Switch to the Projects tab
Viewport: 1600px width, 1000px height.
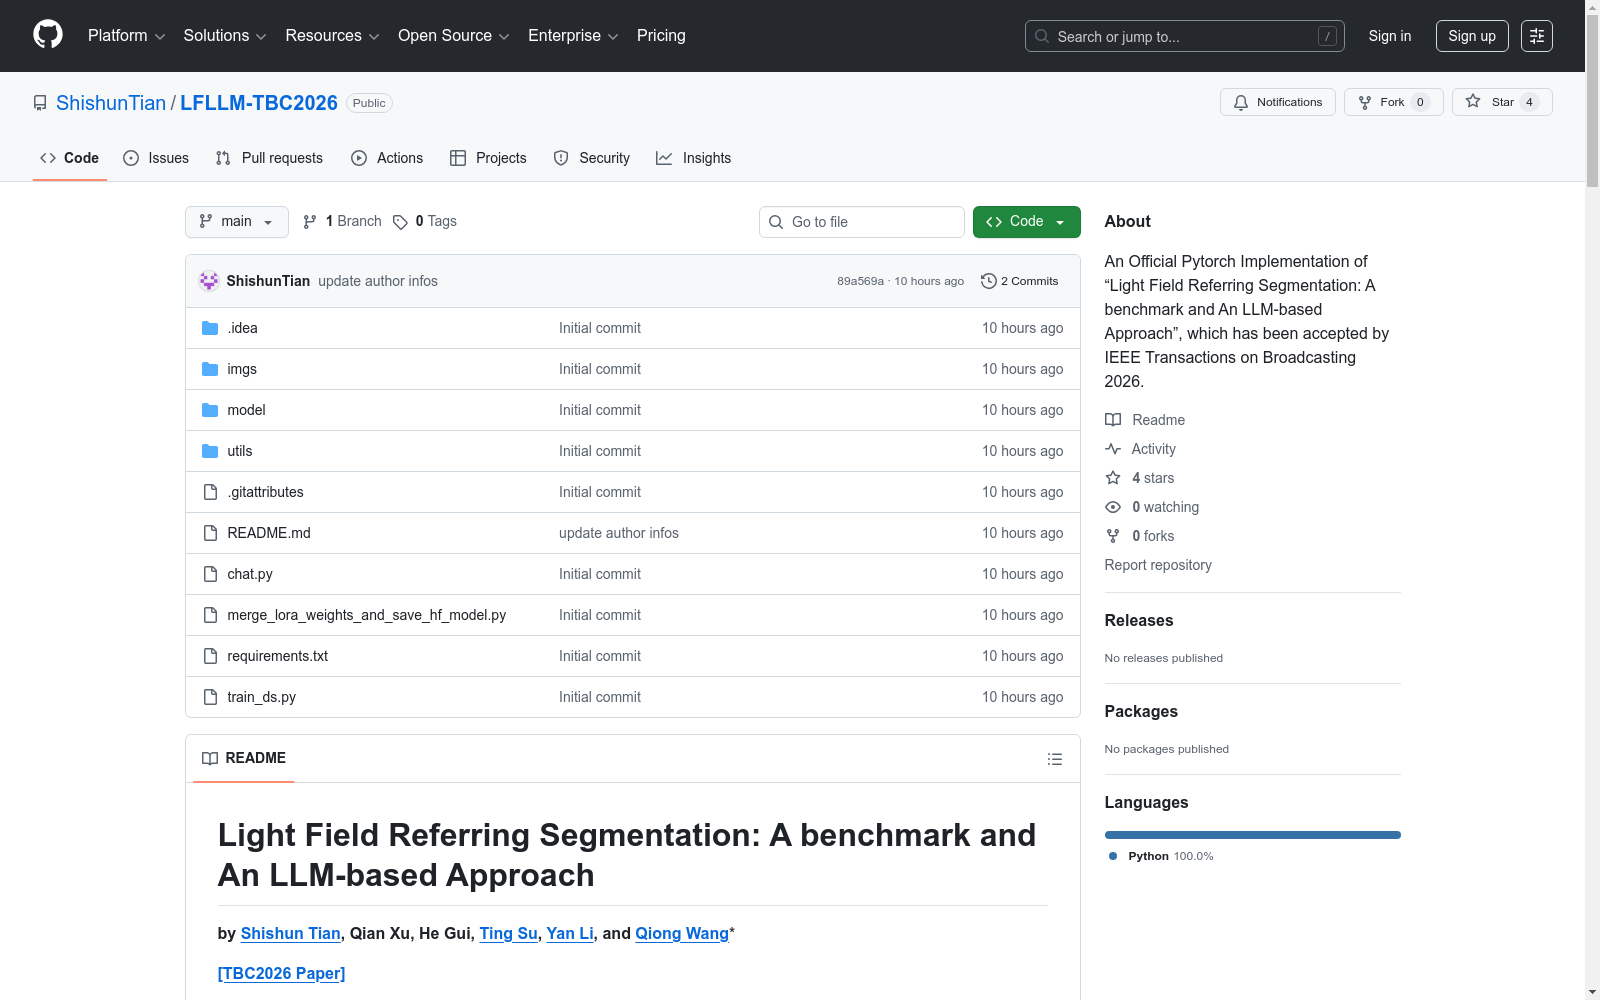click(x=488, y=158)
